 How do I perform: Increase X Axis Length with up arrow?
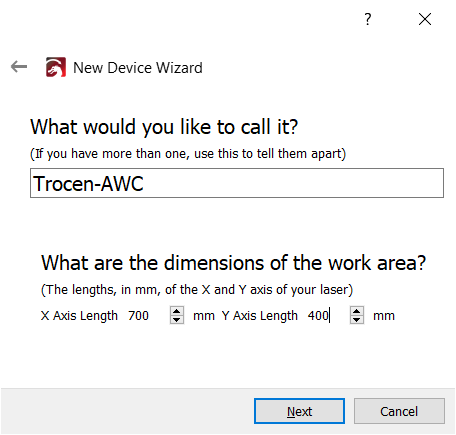(177, 311)
